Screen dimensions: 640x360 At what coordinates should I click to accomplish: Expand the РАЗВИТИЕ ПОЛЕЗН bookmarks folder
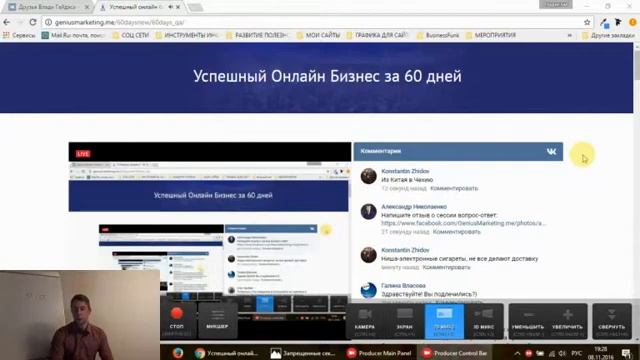point(257,36)
